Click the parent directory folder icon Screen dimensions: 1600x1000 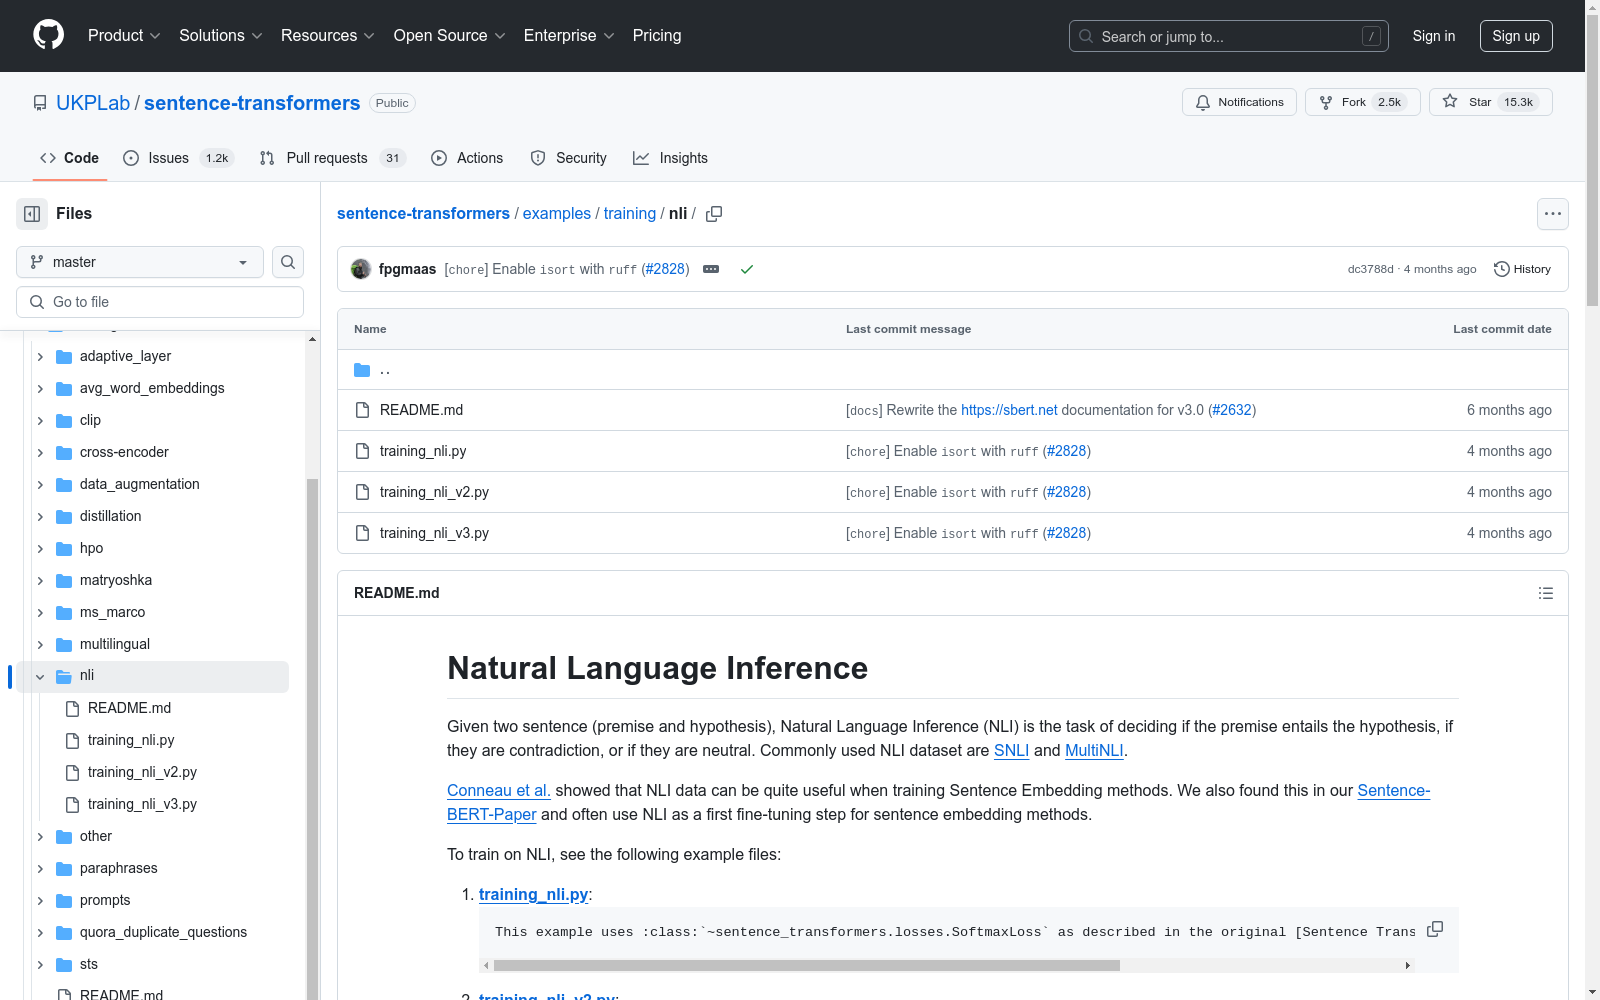[362, 370]
